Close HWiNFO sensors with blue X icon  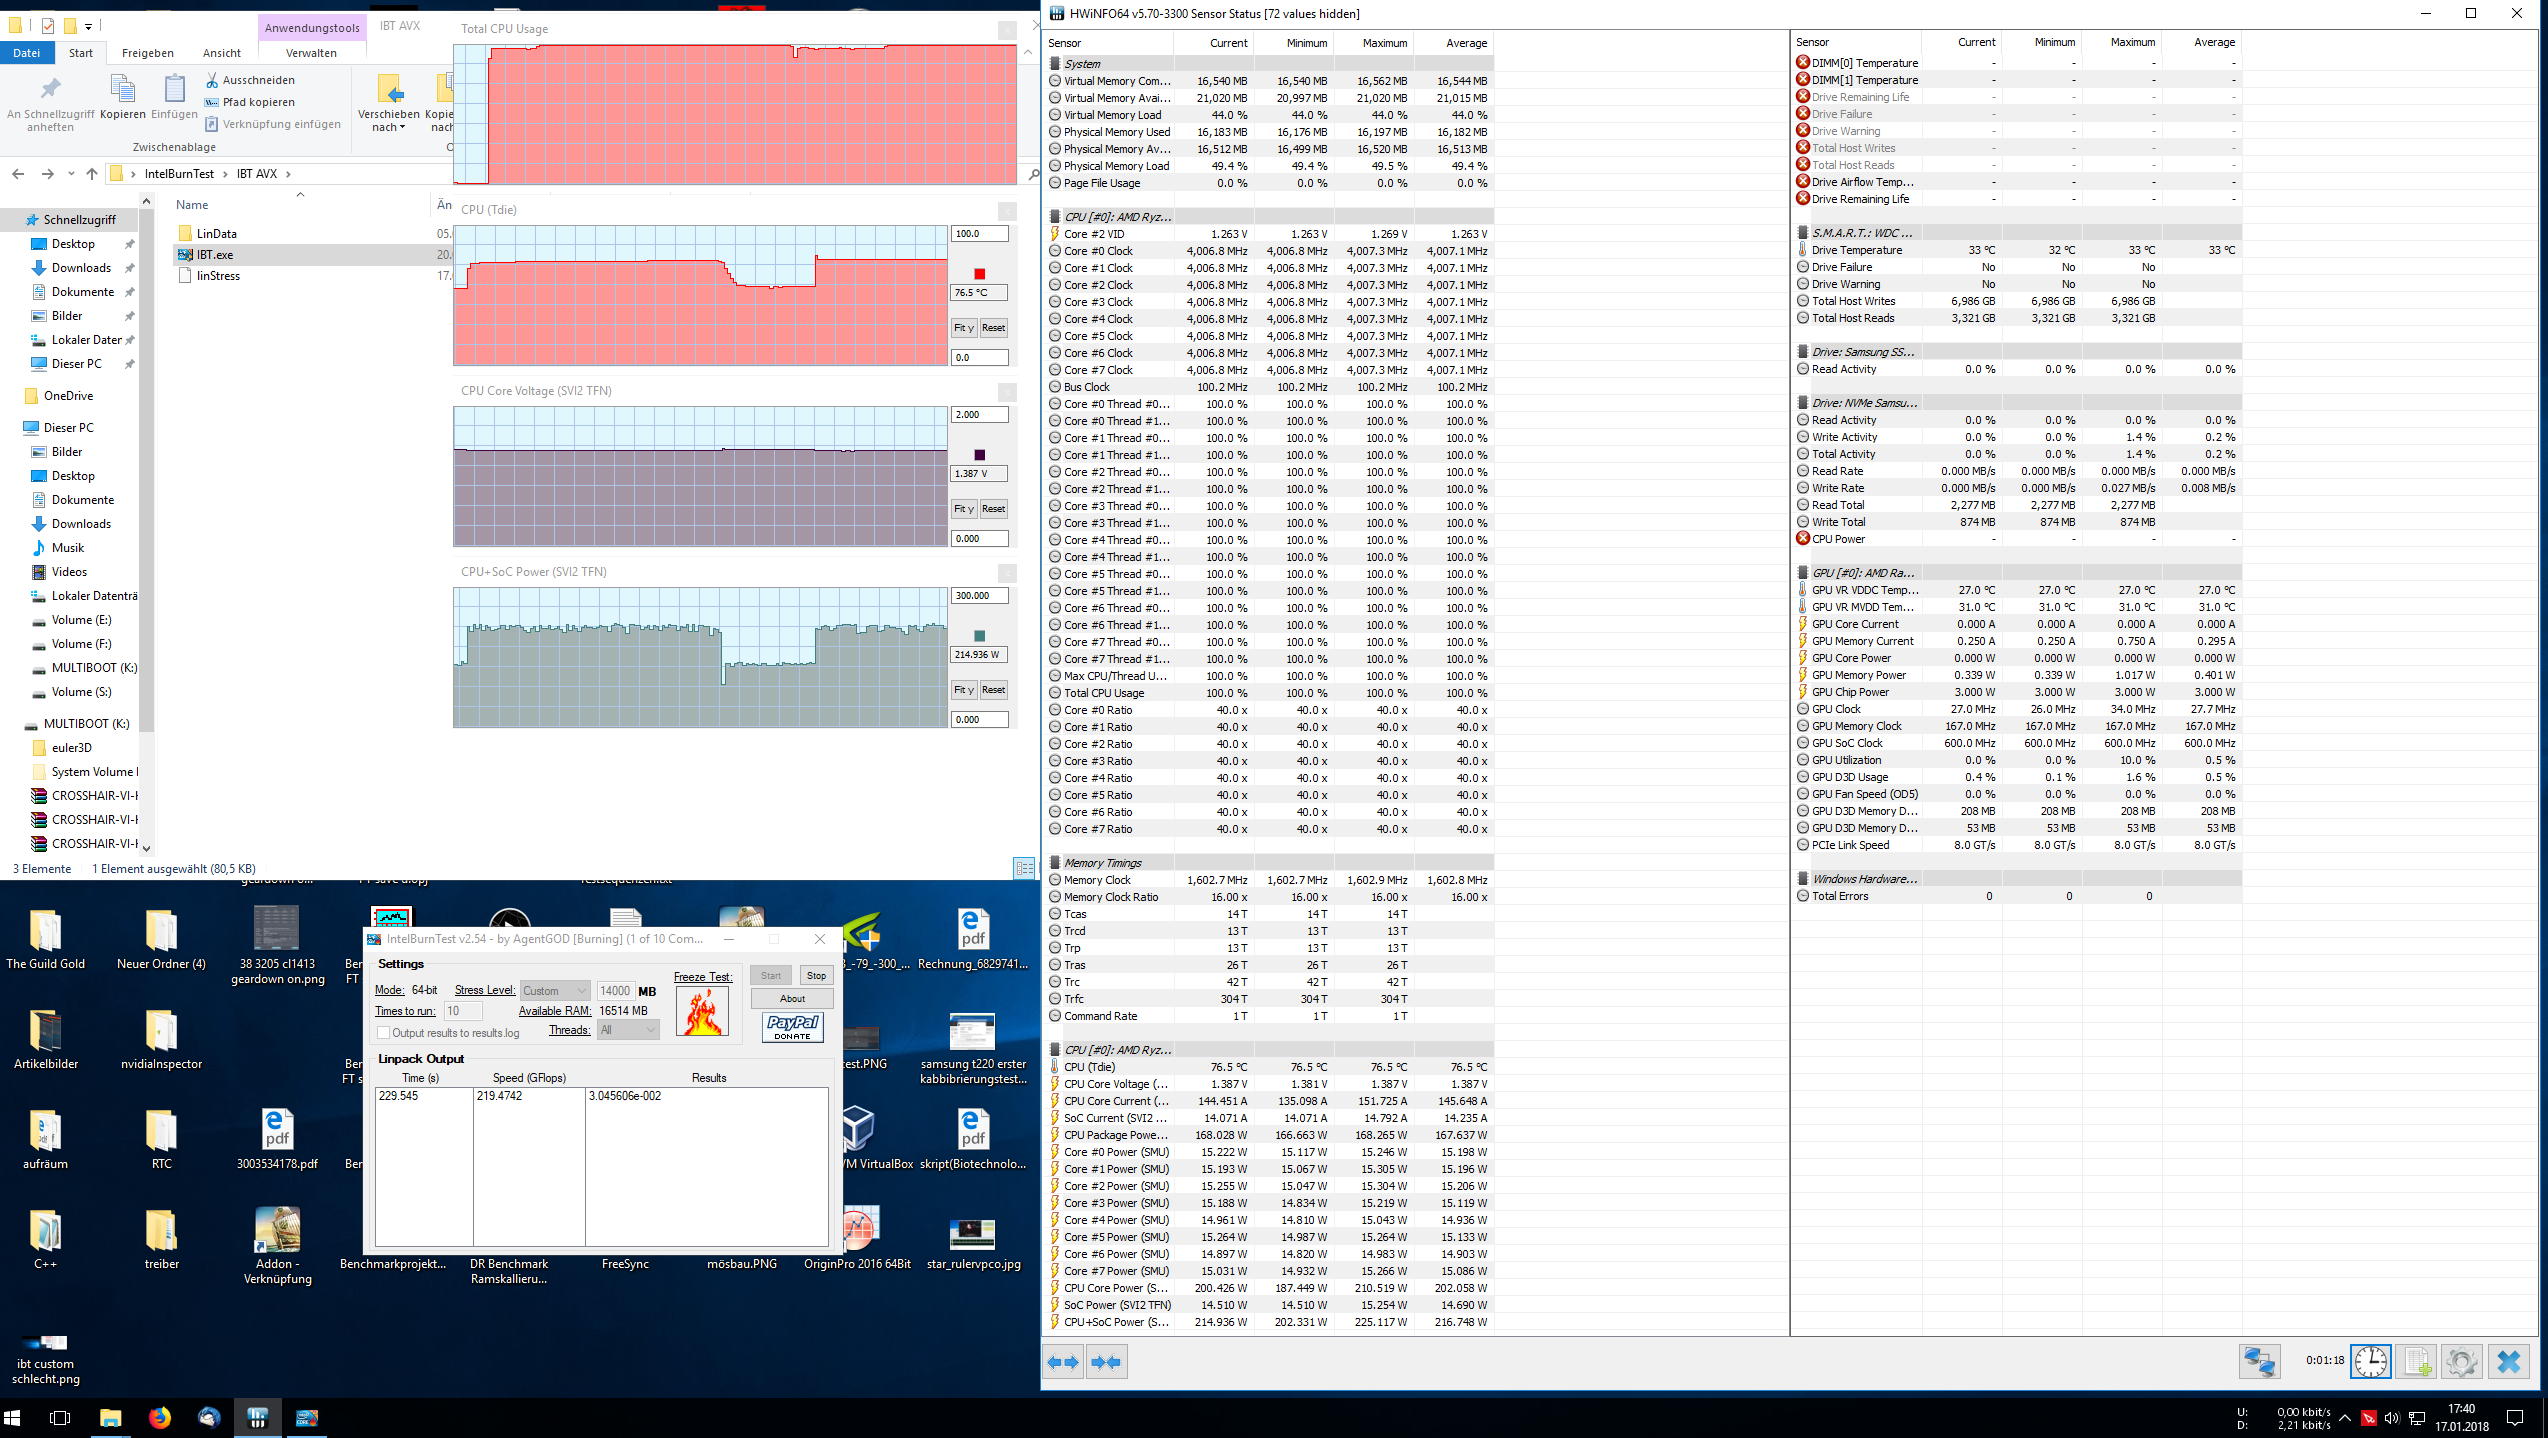tap(2508, 1362)
